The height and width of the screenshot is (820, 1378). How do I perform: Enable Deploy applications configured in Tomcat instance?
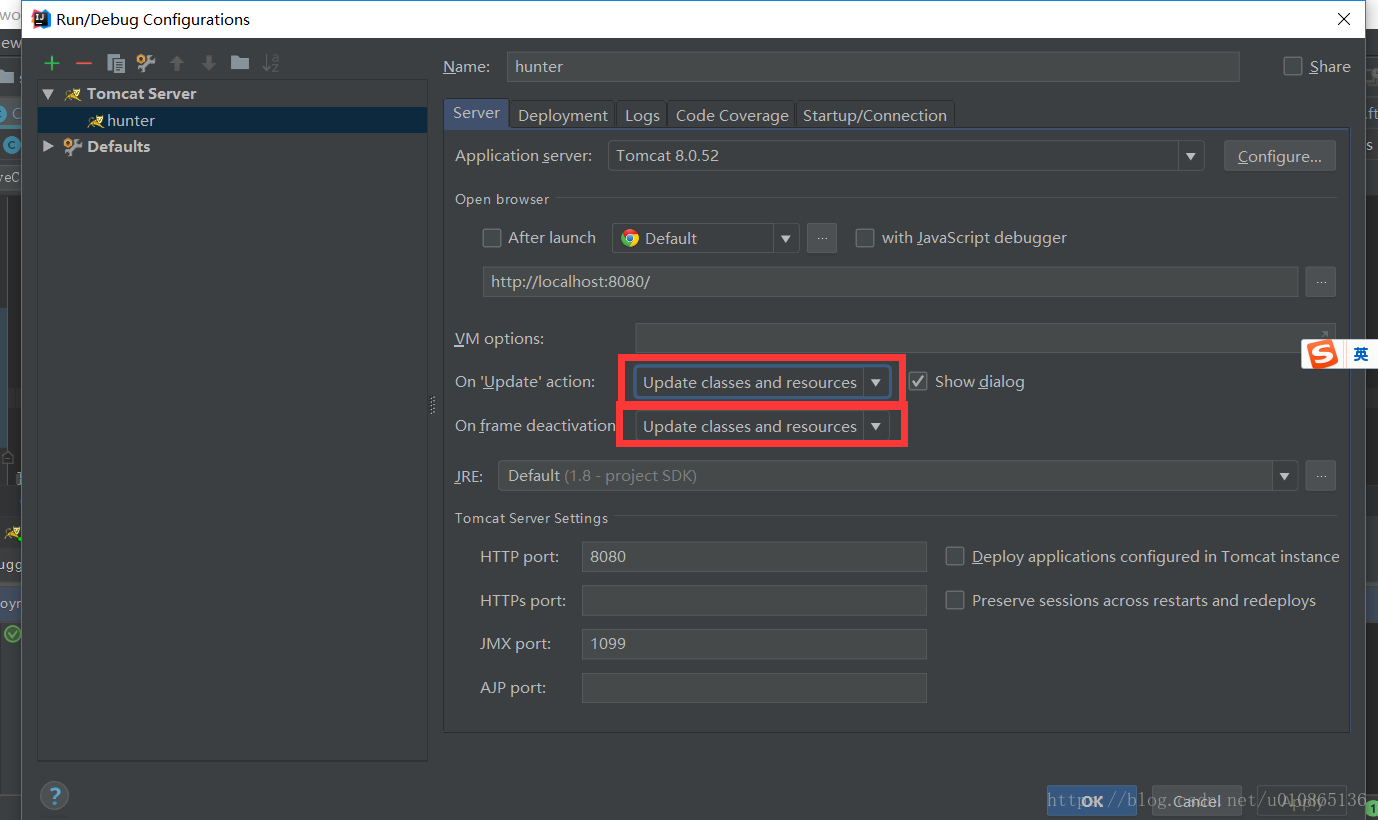pyautogui.click(x=955, y=556)
